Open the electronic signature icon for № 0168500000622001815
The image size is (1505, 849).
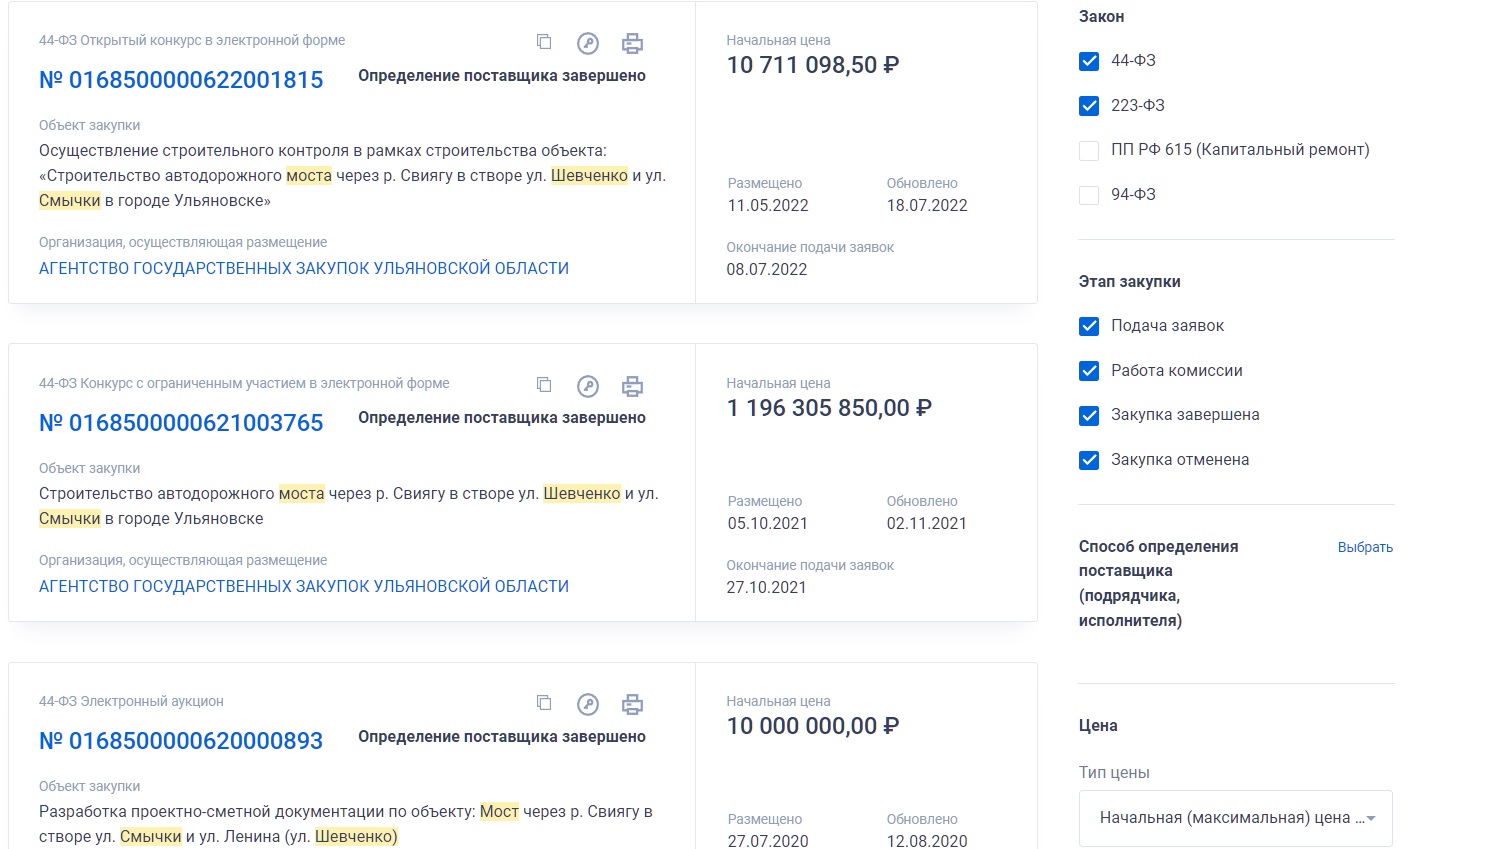pos(588,43)
